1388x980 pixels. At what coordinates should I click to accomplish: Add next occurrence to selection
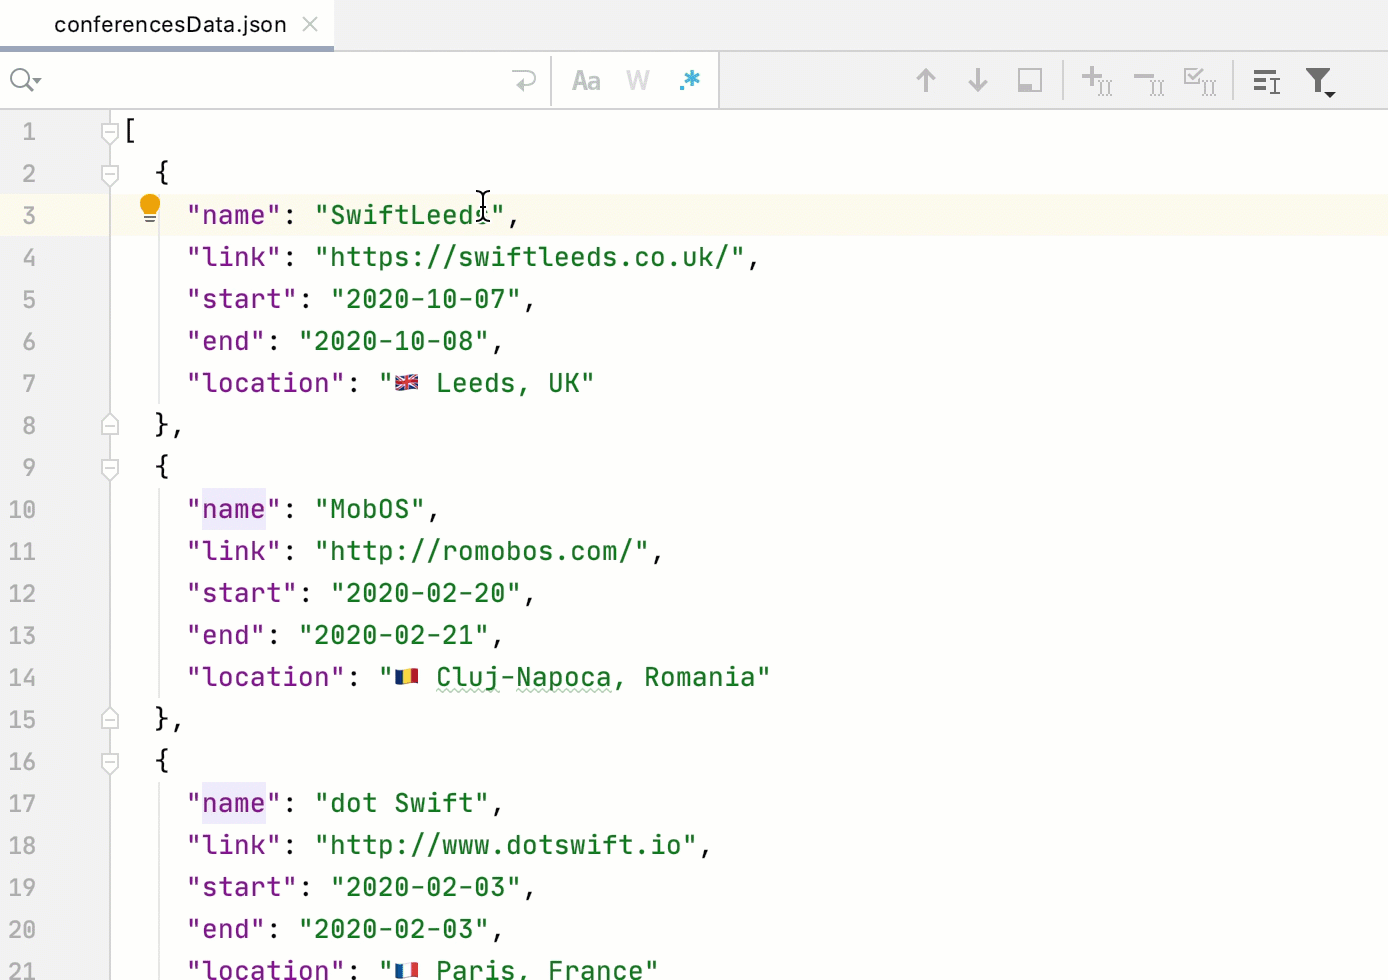pyautogui.click(x=1097, y=80)
